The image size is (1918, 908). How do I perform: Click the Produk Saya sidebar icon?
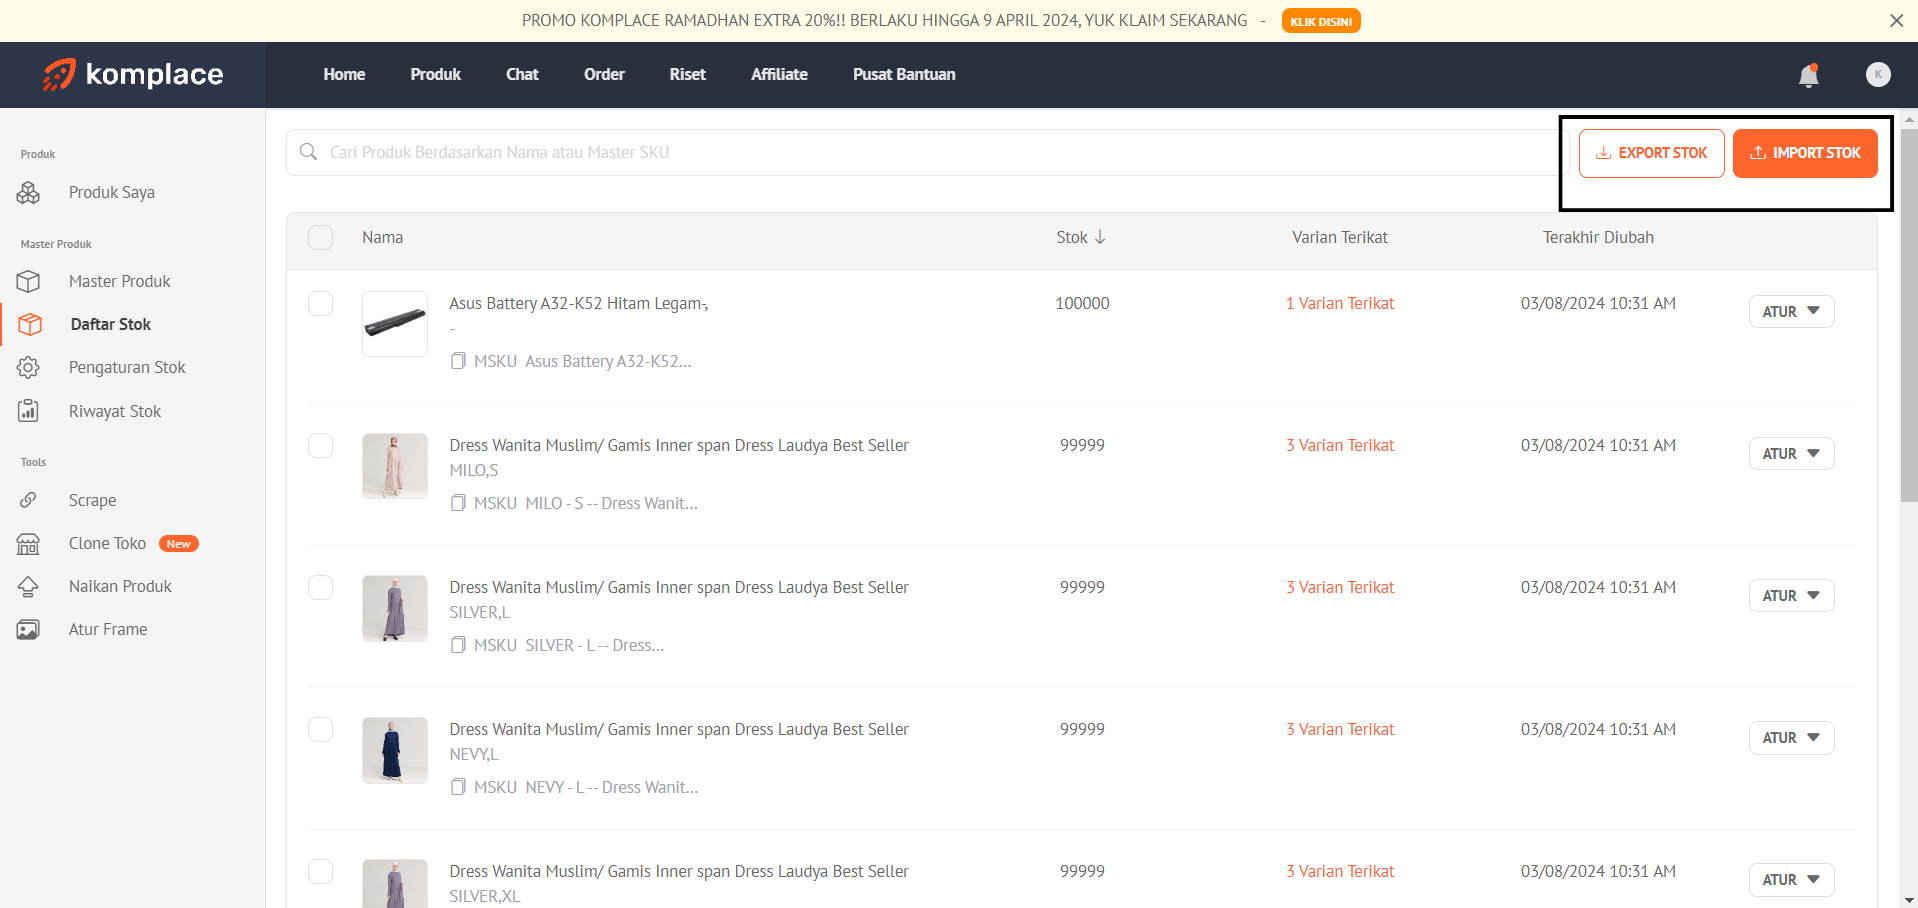tap(28, 192)
